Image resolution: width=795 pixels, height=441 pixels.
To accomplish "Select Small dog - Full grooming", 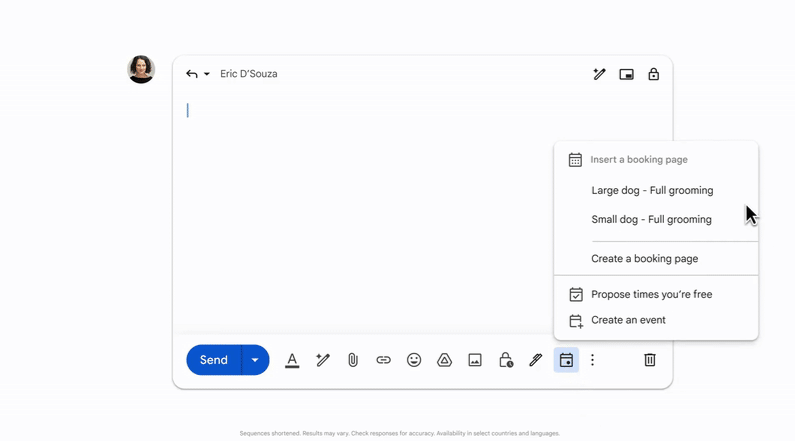I will pos(656,219).
